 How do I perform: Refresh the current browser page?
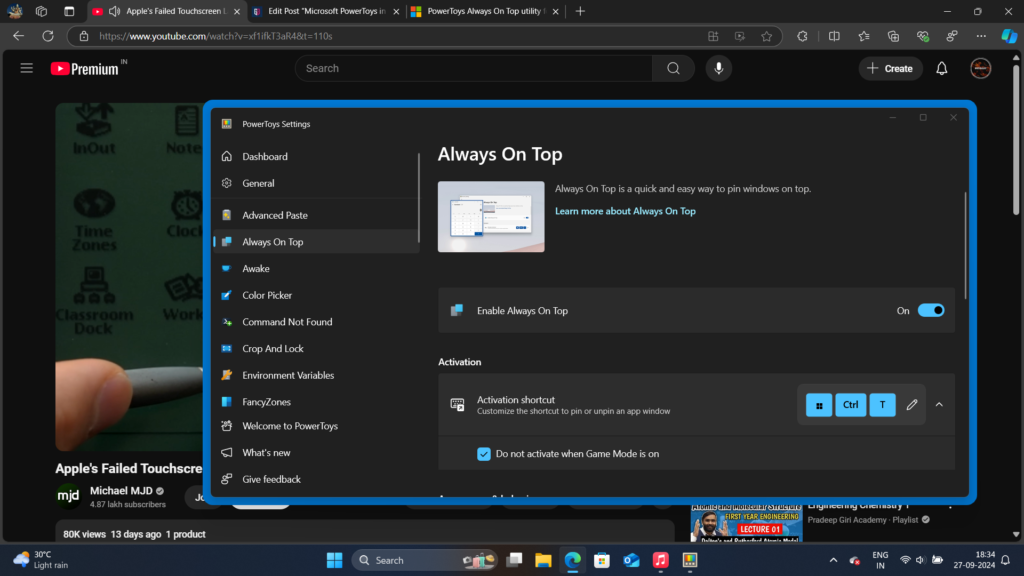[x=48, y=36]
